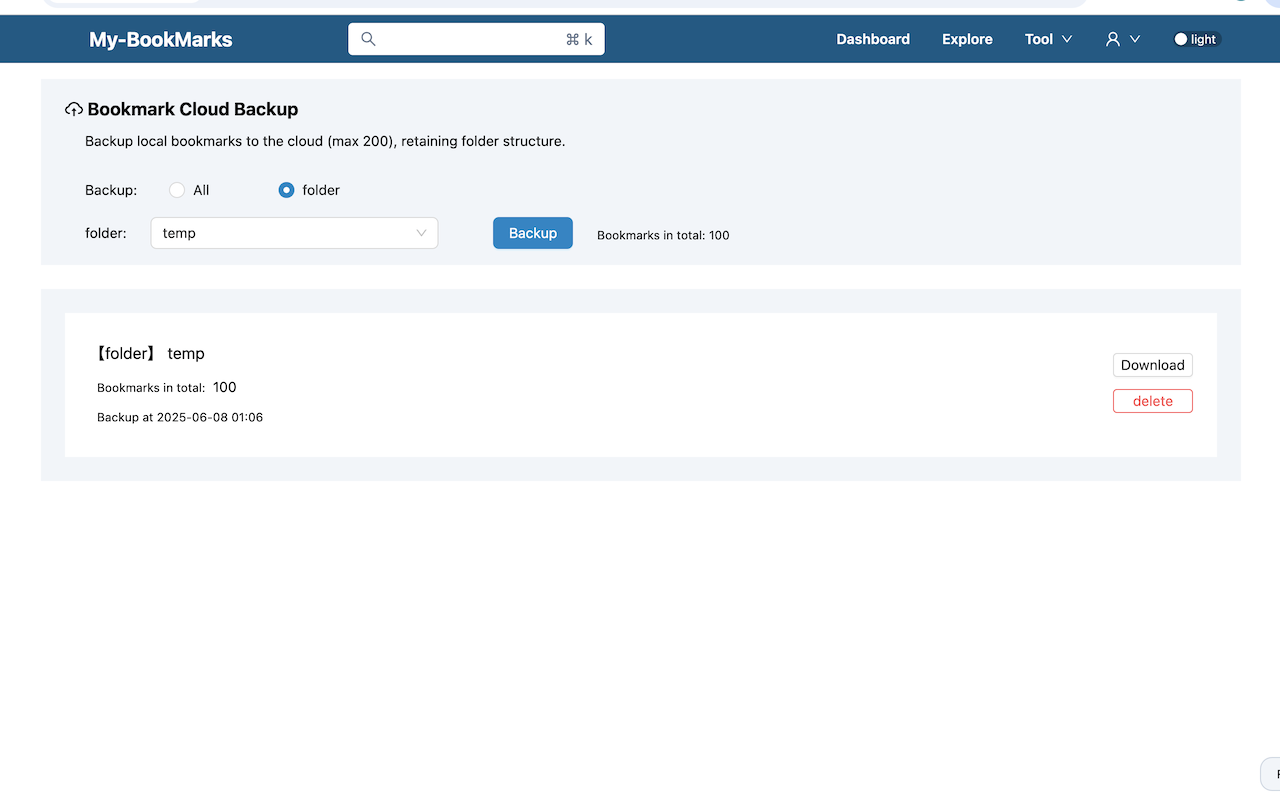The image size is (1280, 800).
Task: Click Backup at 2025-06-08 01:06 text
Action: (x=180, y=417)
